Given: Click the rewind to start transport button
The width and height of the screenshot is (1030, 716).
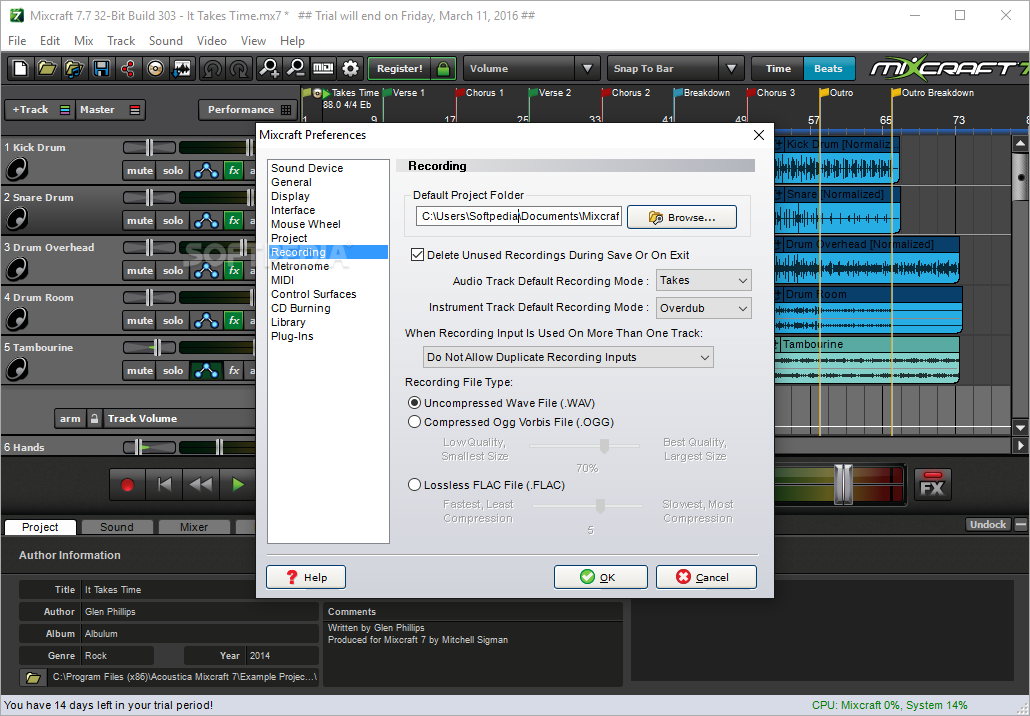Looking at the screenshot, I should pos(164,485).
